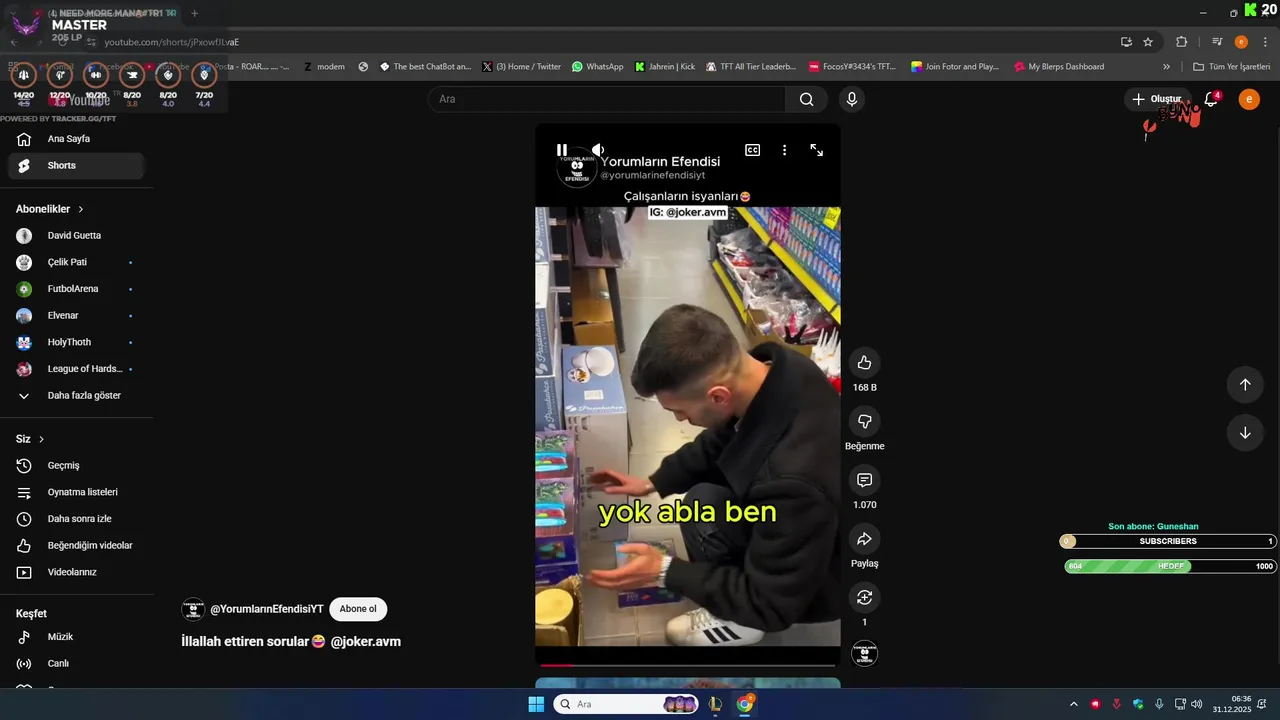Image resolution: width=1280 pixels, height=720 pixels.
Task: Open the three-dot more options on the Short
Action: click(784, 150)
